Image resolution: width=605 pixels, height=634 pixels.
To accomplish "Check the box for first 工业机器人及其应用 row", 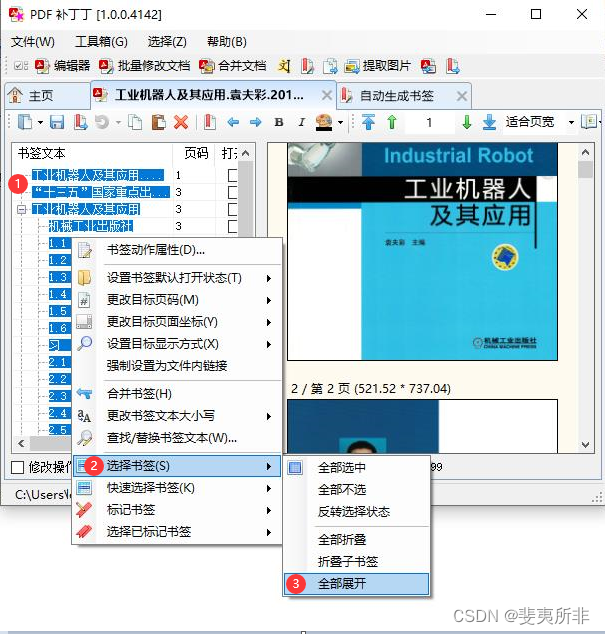I will pos(232,175).
